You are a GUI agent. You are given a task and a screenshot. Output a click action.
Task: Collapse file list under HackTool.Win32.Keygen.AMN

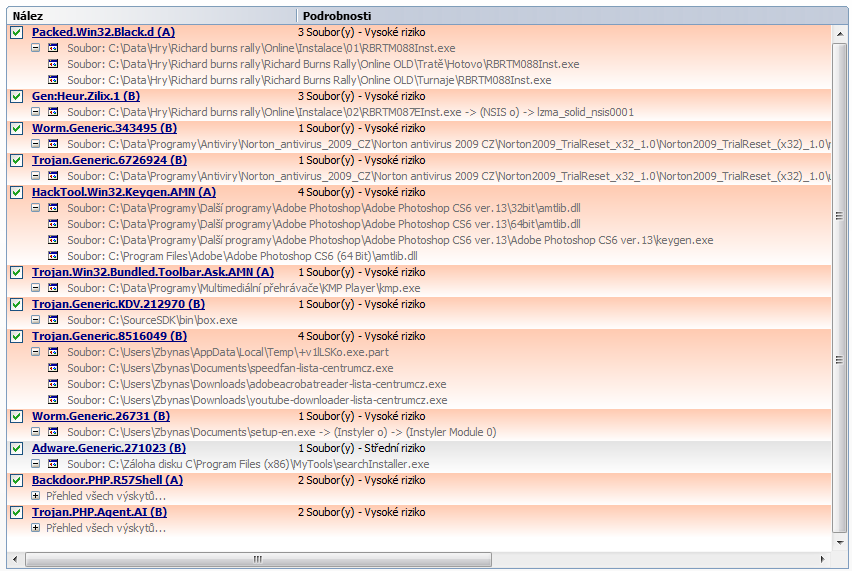[x=36, y=208]
